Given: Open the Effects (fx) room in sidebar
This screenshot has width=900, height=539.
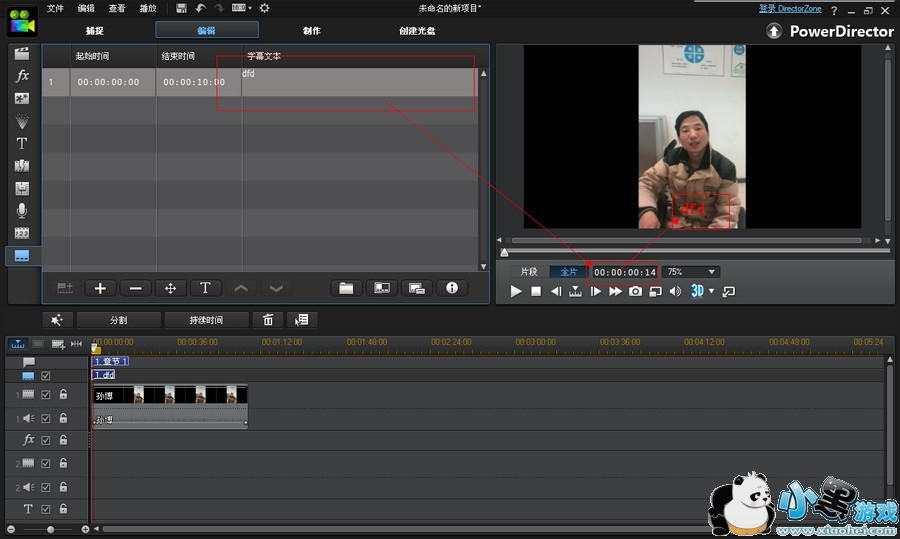Looking at the screenshot, I should tap(21, 76).
